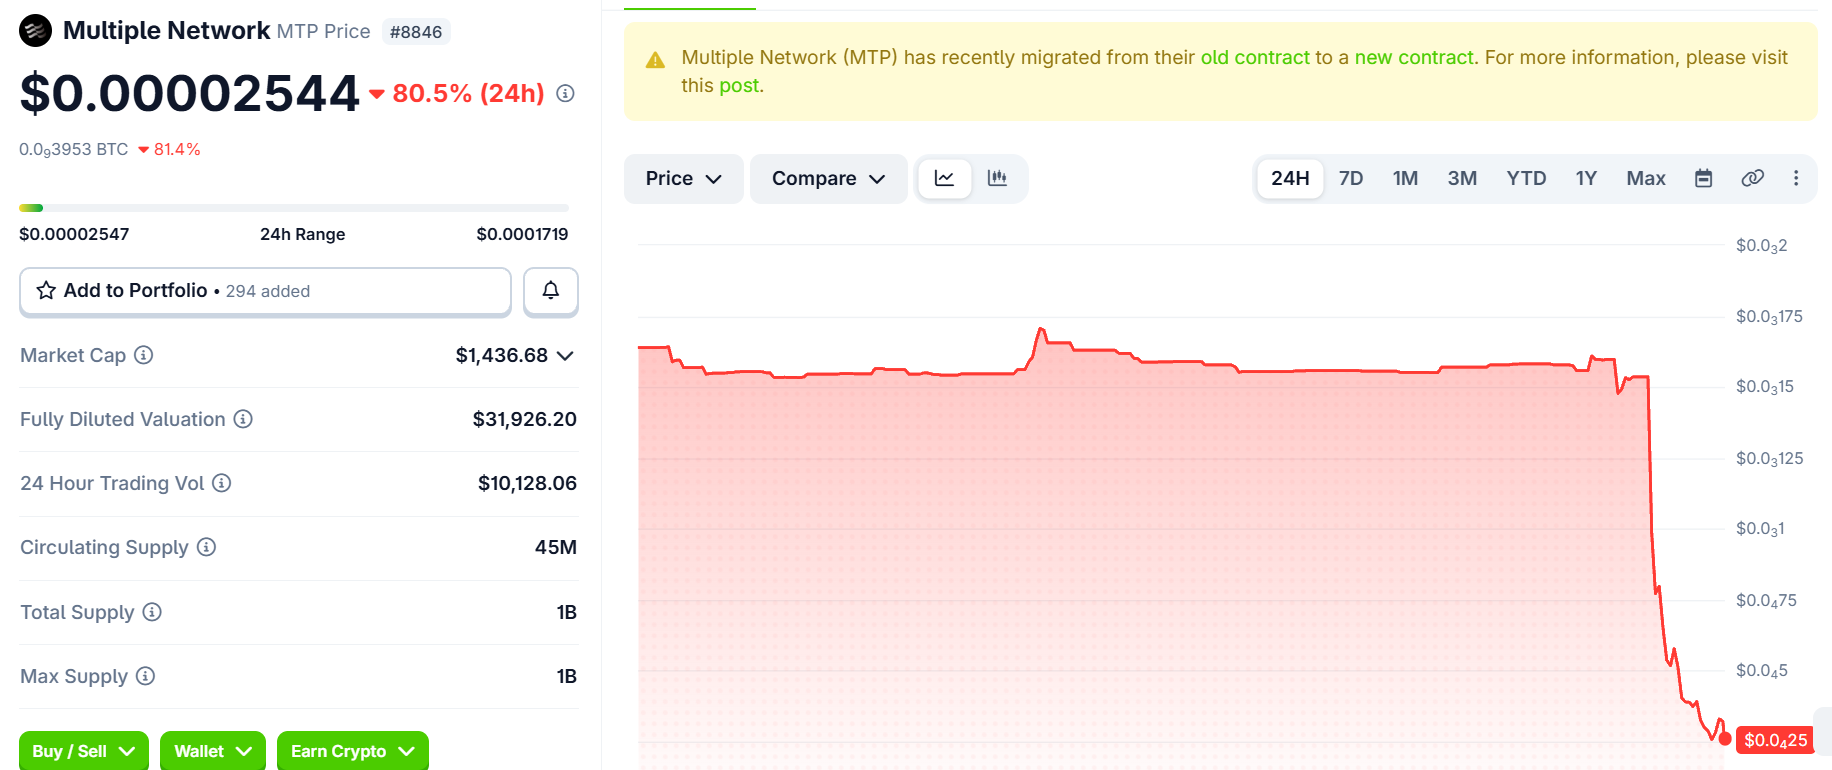Viewport: 1832px width, 770px height.
Task: Click the yellow warning triangle icon
Action: 655,60
